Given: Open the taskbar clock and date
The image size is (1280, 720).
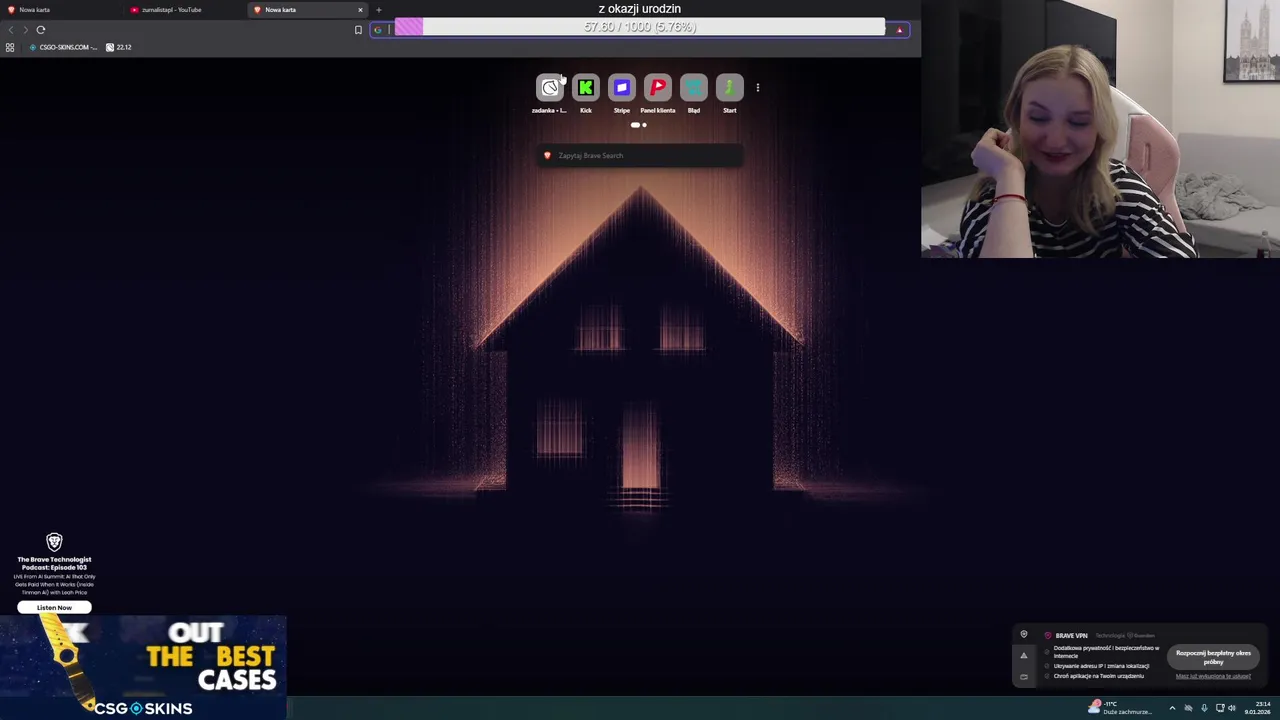Looking at the screenshot, I should (x=1257, y=708).
